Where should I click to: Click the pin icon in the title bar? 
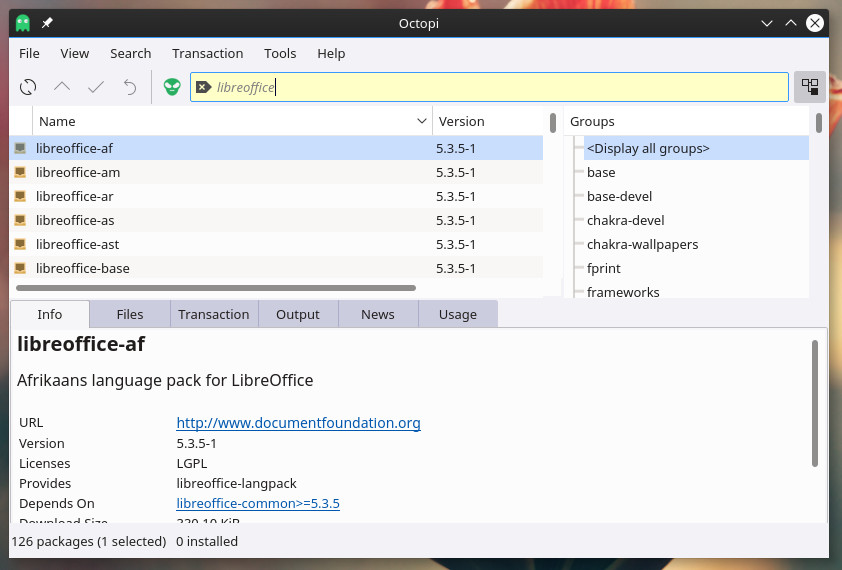point(47,23)
